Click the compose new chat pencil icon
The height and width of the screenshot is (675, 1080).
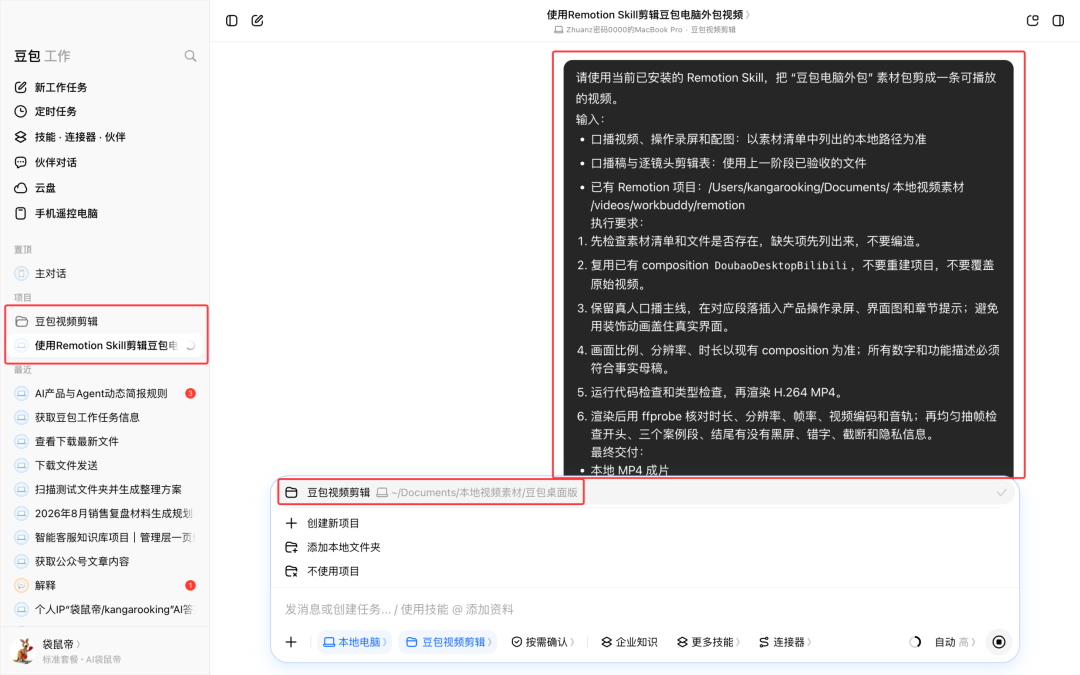pos(258,21)
